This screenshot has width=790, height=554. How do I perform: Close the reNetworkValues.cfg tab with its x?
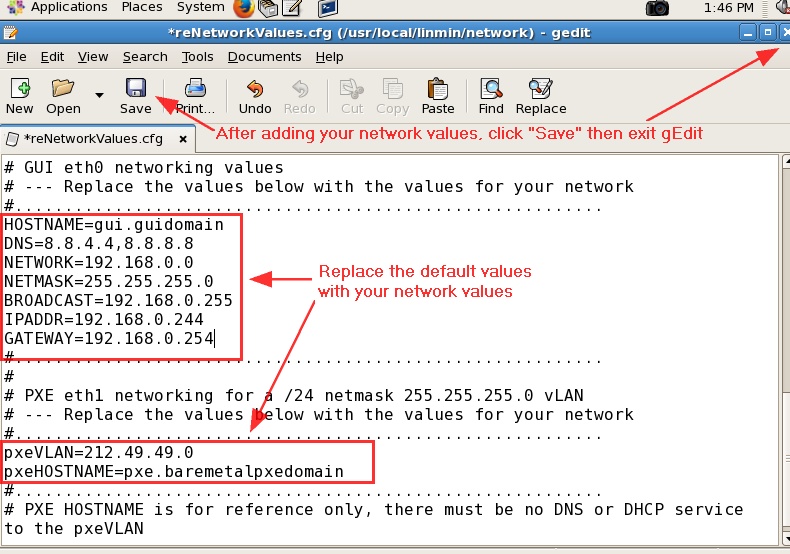click(x=183, y=139)
